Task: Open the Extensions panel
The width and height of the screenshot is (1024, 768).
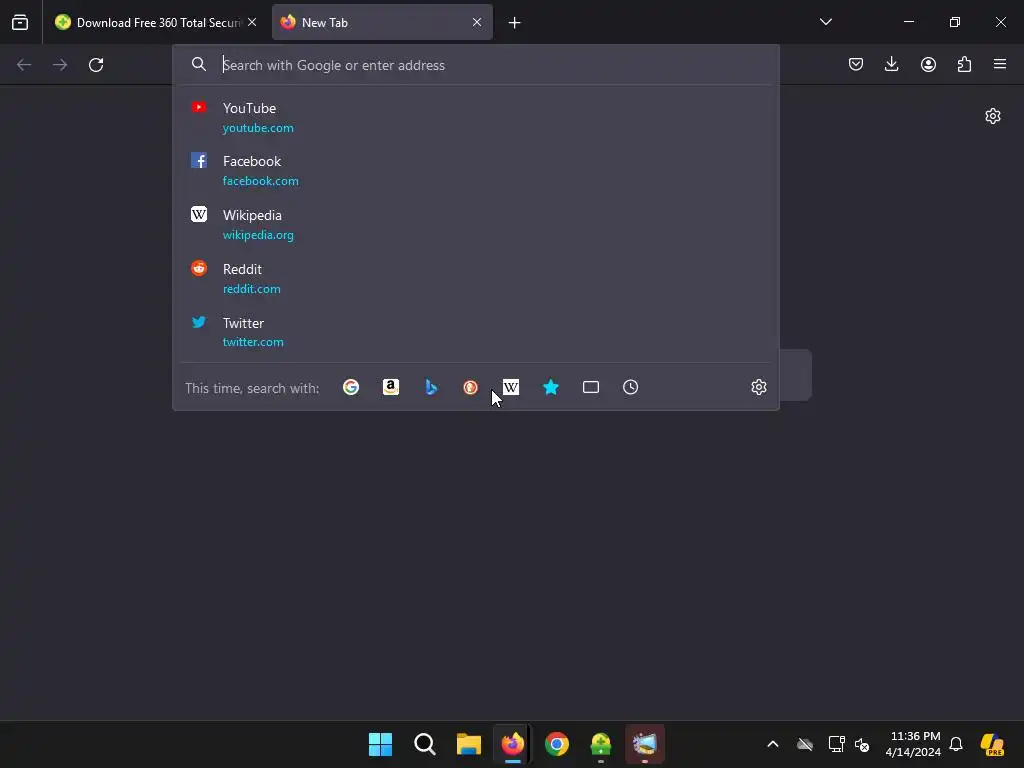Action: [x=964, y=64]
